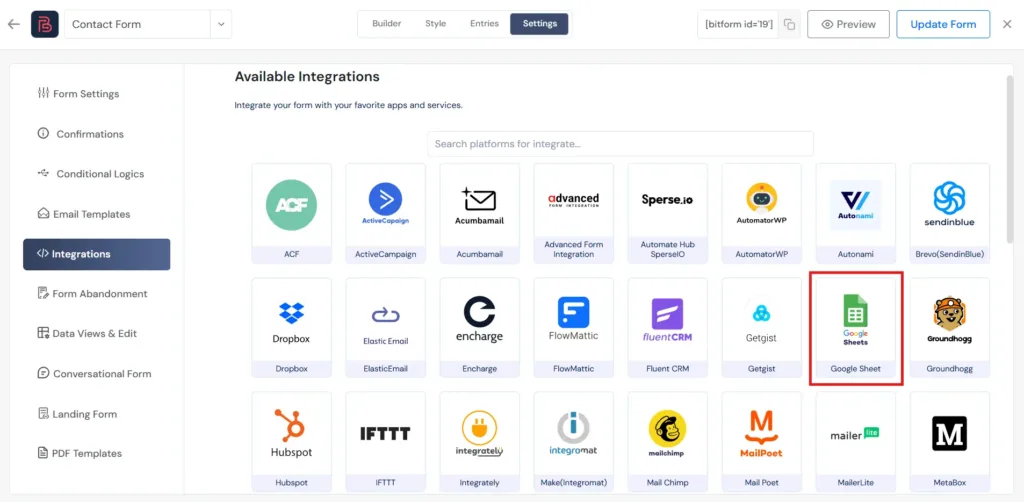Open the Mail Chimp integration
This screenshot has height=502, width=1024.
pyautogui.click(x=667, y=434)
